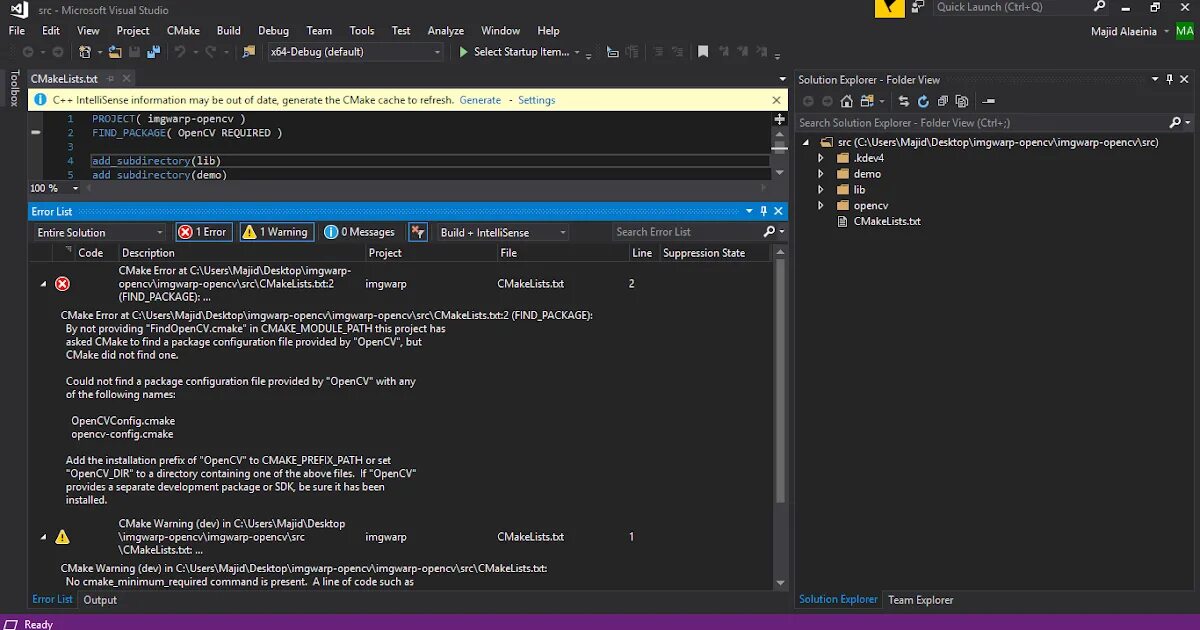Open the Debug menu
Viewport: 1200px width, 630px height.
[273, 31]
